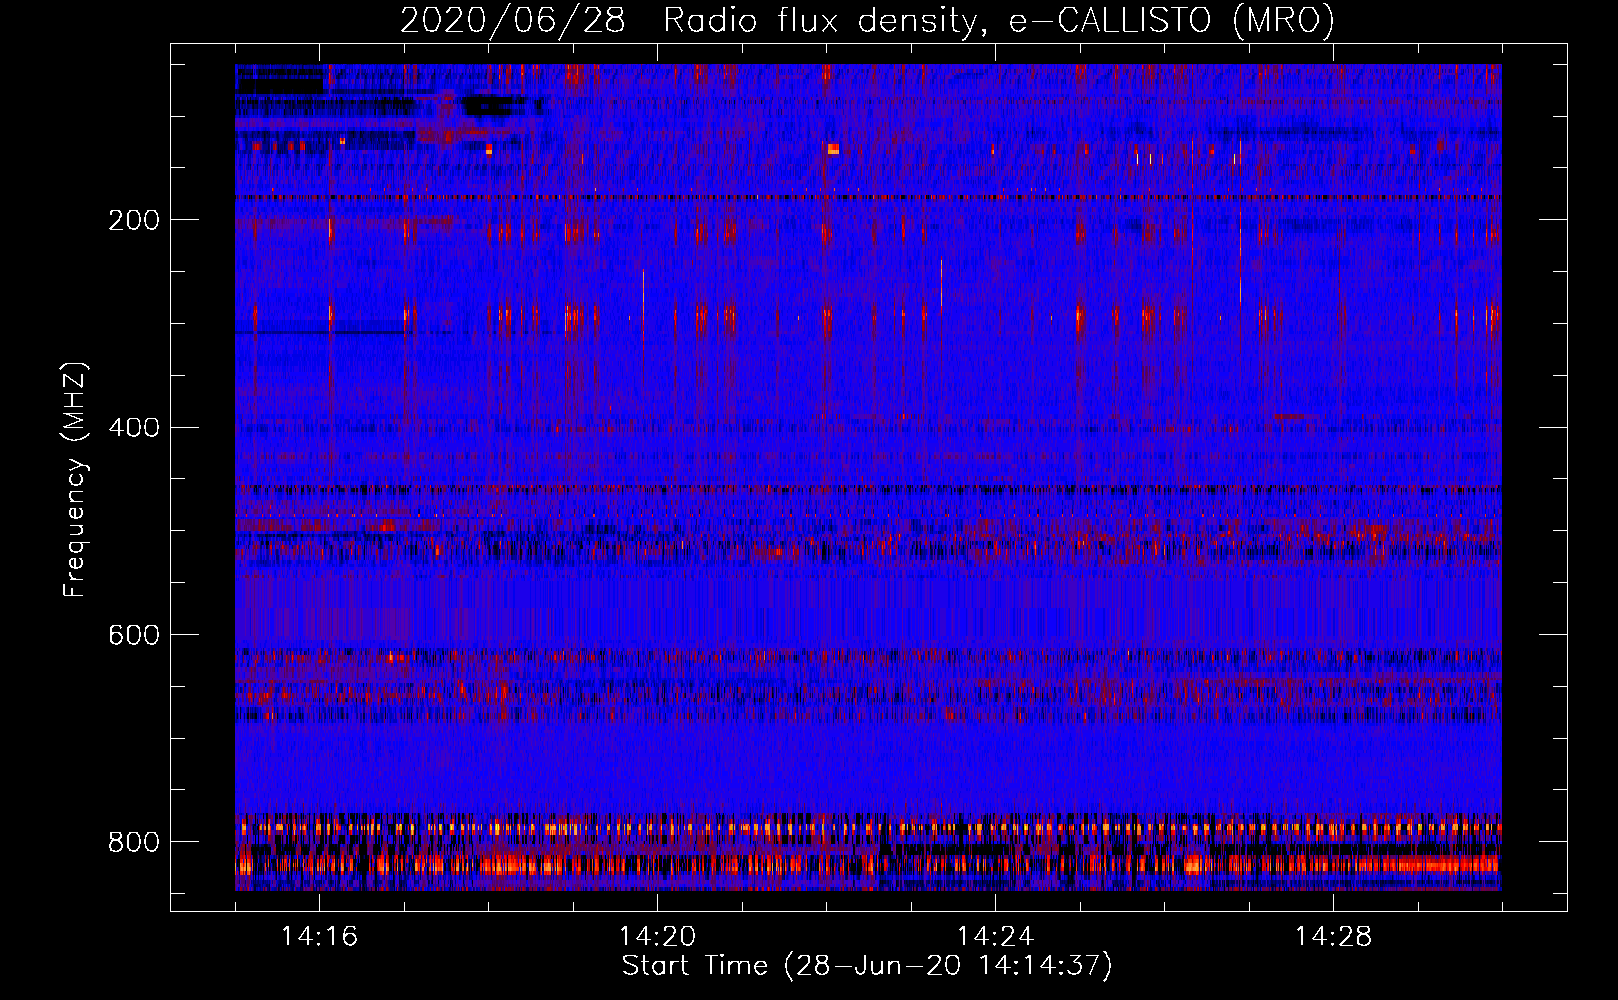Click the 400 frequency tick label
This screenshot has height=1000, width=1618.
click(x=134, y=428)
